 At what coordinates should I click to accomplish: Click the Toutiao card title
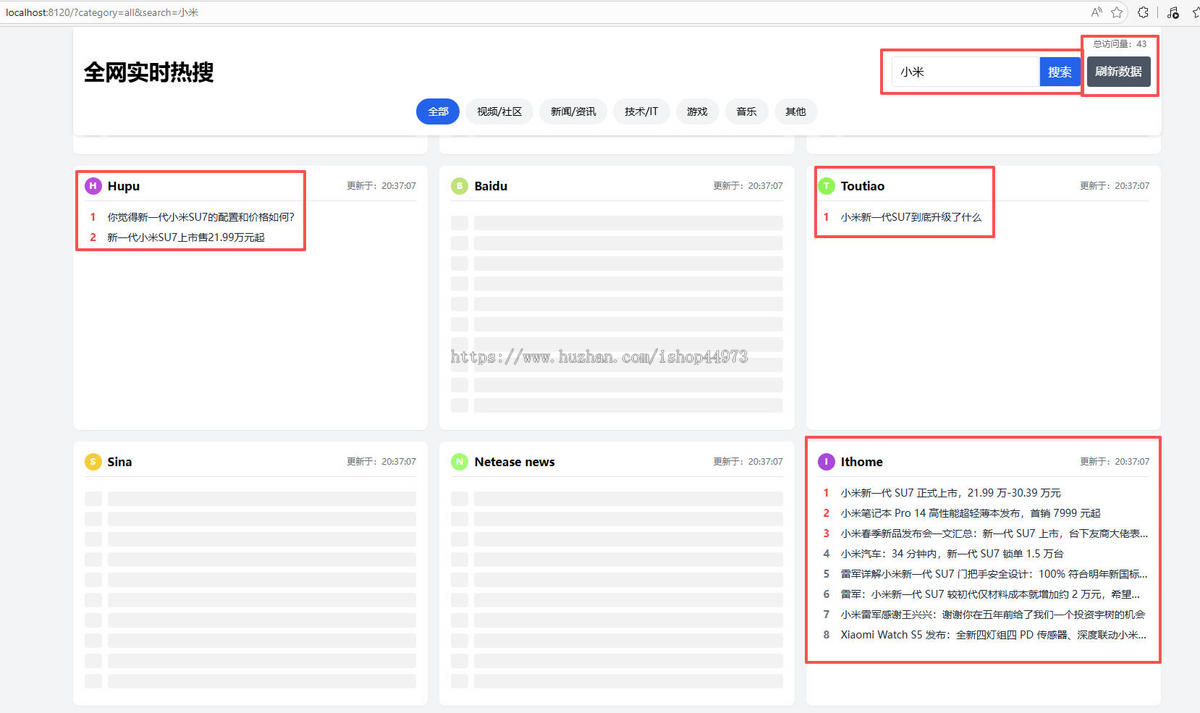[x=862, y=186]
